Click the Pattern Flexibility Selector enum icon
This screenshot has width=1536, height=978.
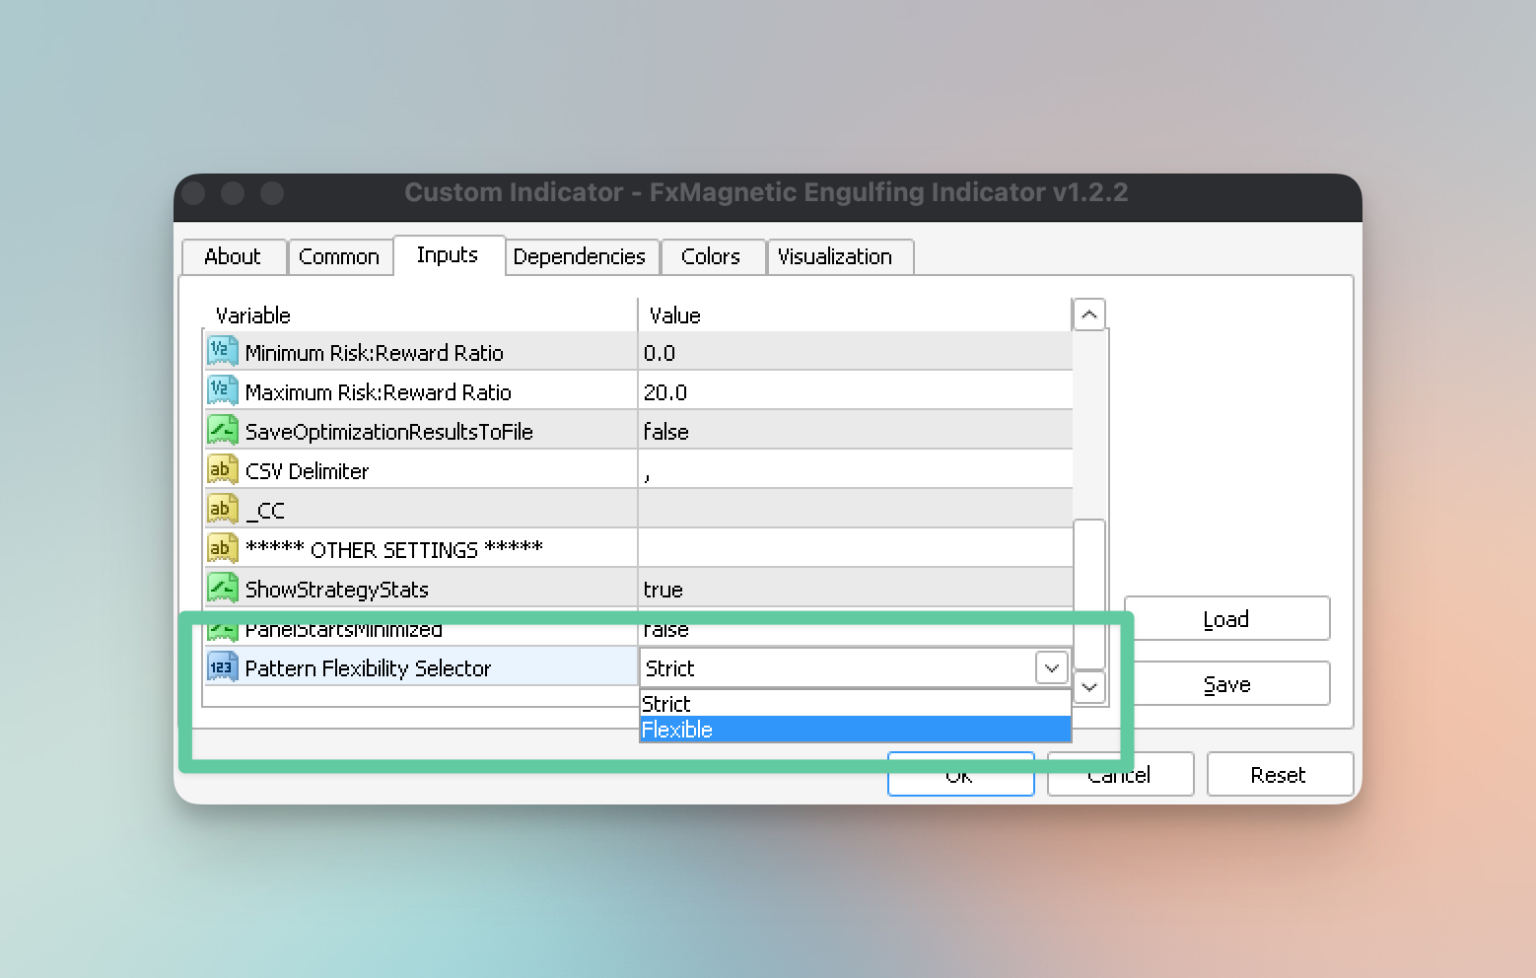(x=222, y=667)
